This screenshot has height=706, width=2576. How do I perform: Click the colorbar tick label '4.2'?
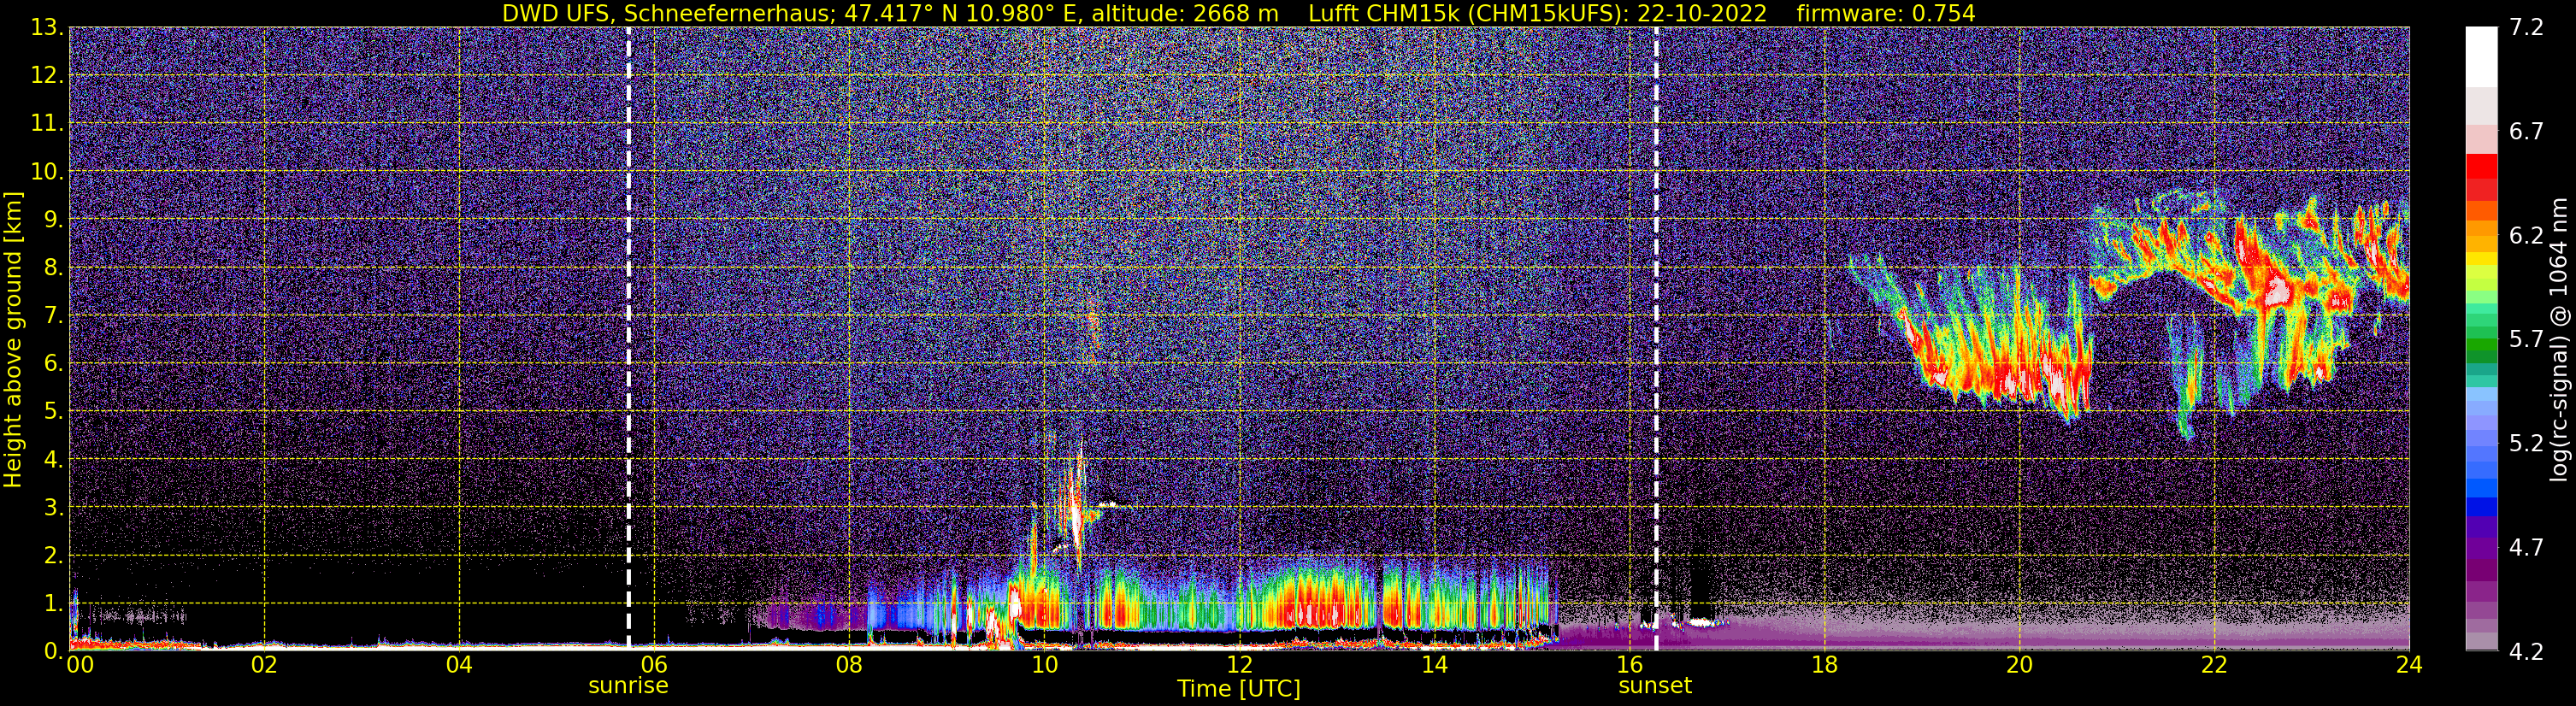[x=2526, y=651]
